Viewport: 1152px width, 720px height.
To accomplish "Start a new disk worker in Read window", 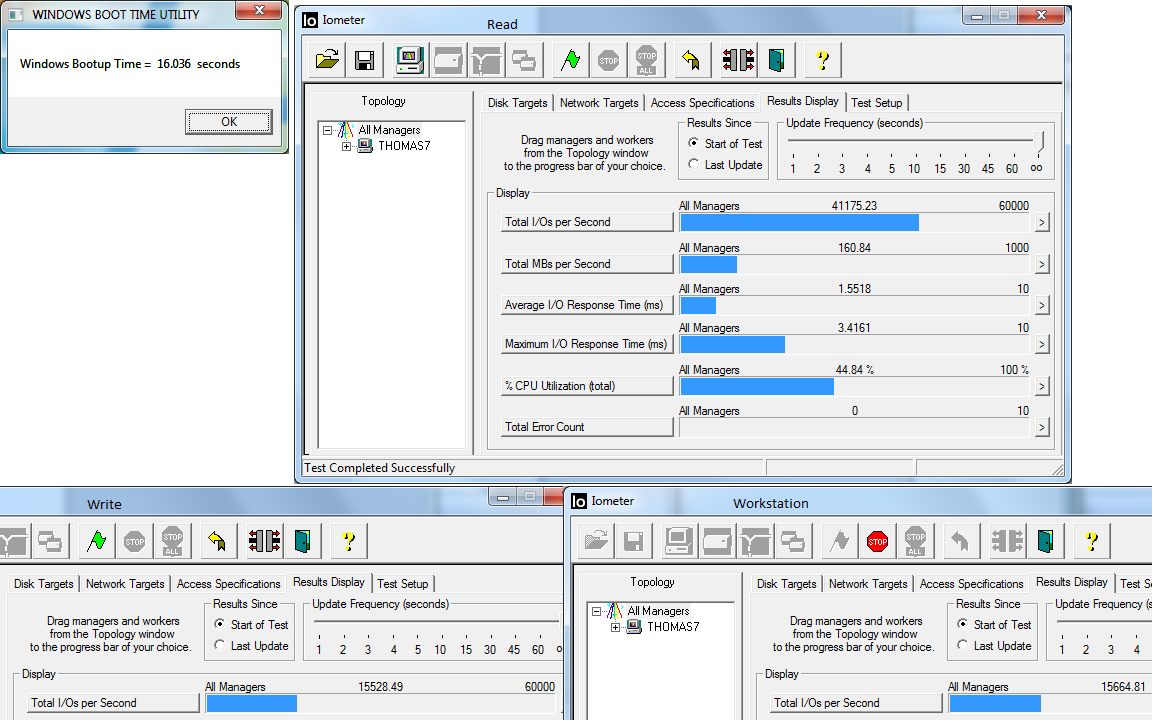I will [x=448, y=60].
